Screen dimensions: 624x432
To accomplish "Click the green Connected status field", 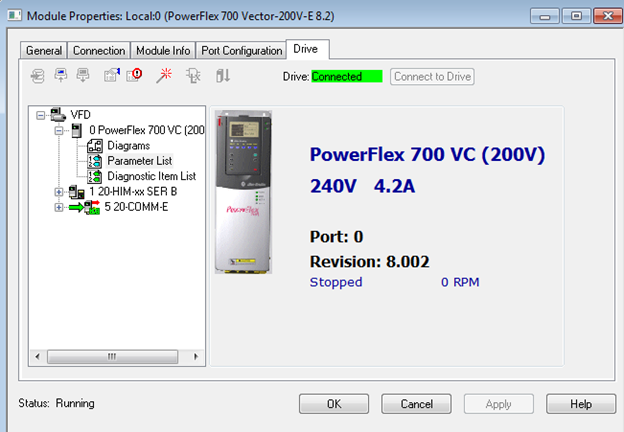I will pyautogui.click(x=347, y=76).
